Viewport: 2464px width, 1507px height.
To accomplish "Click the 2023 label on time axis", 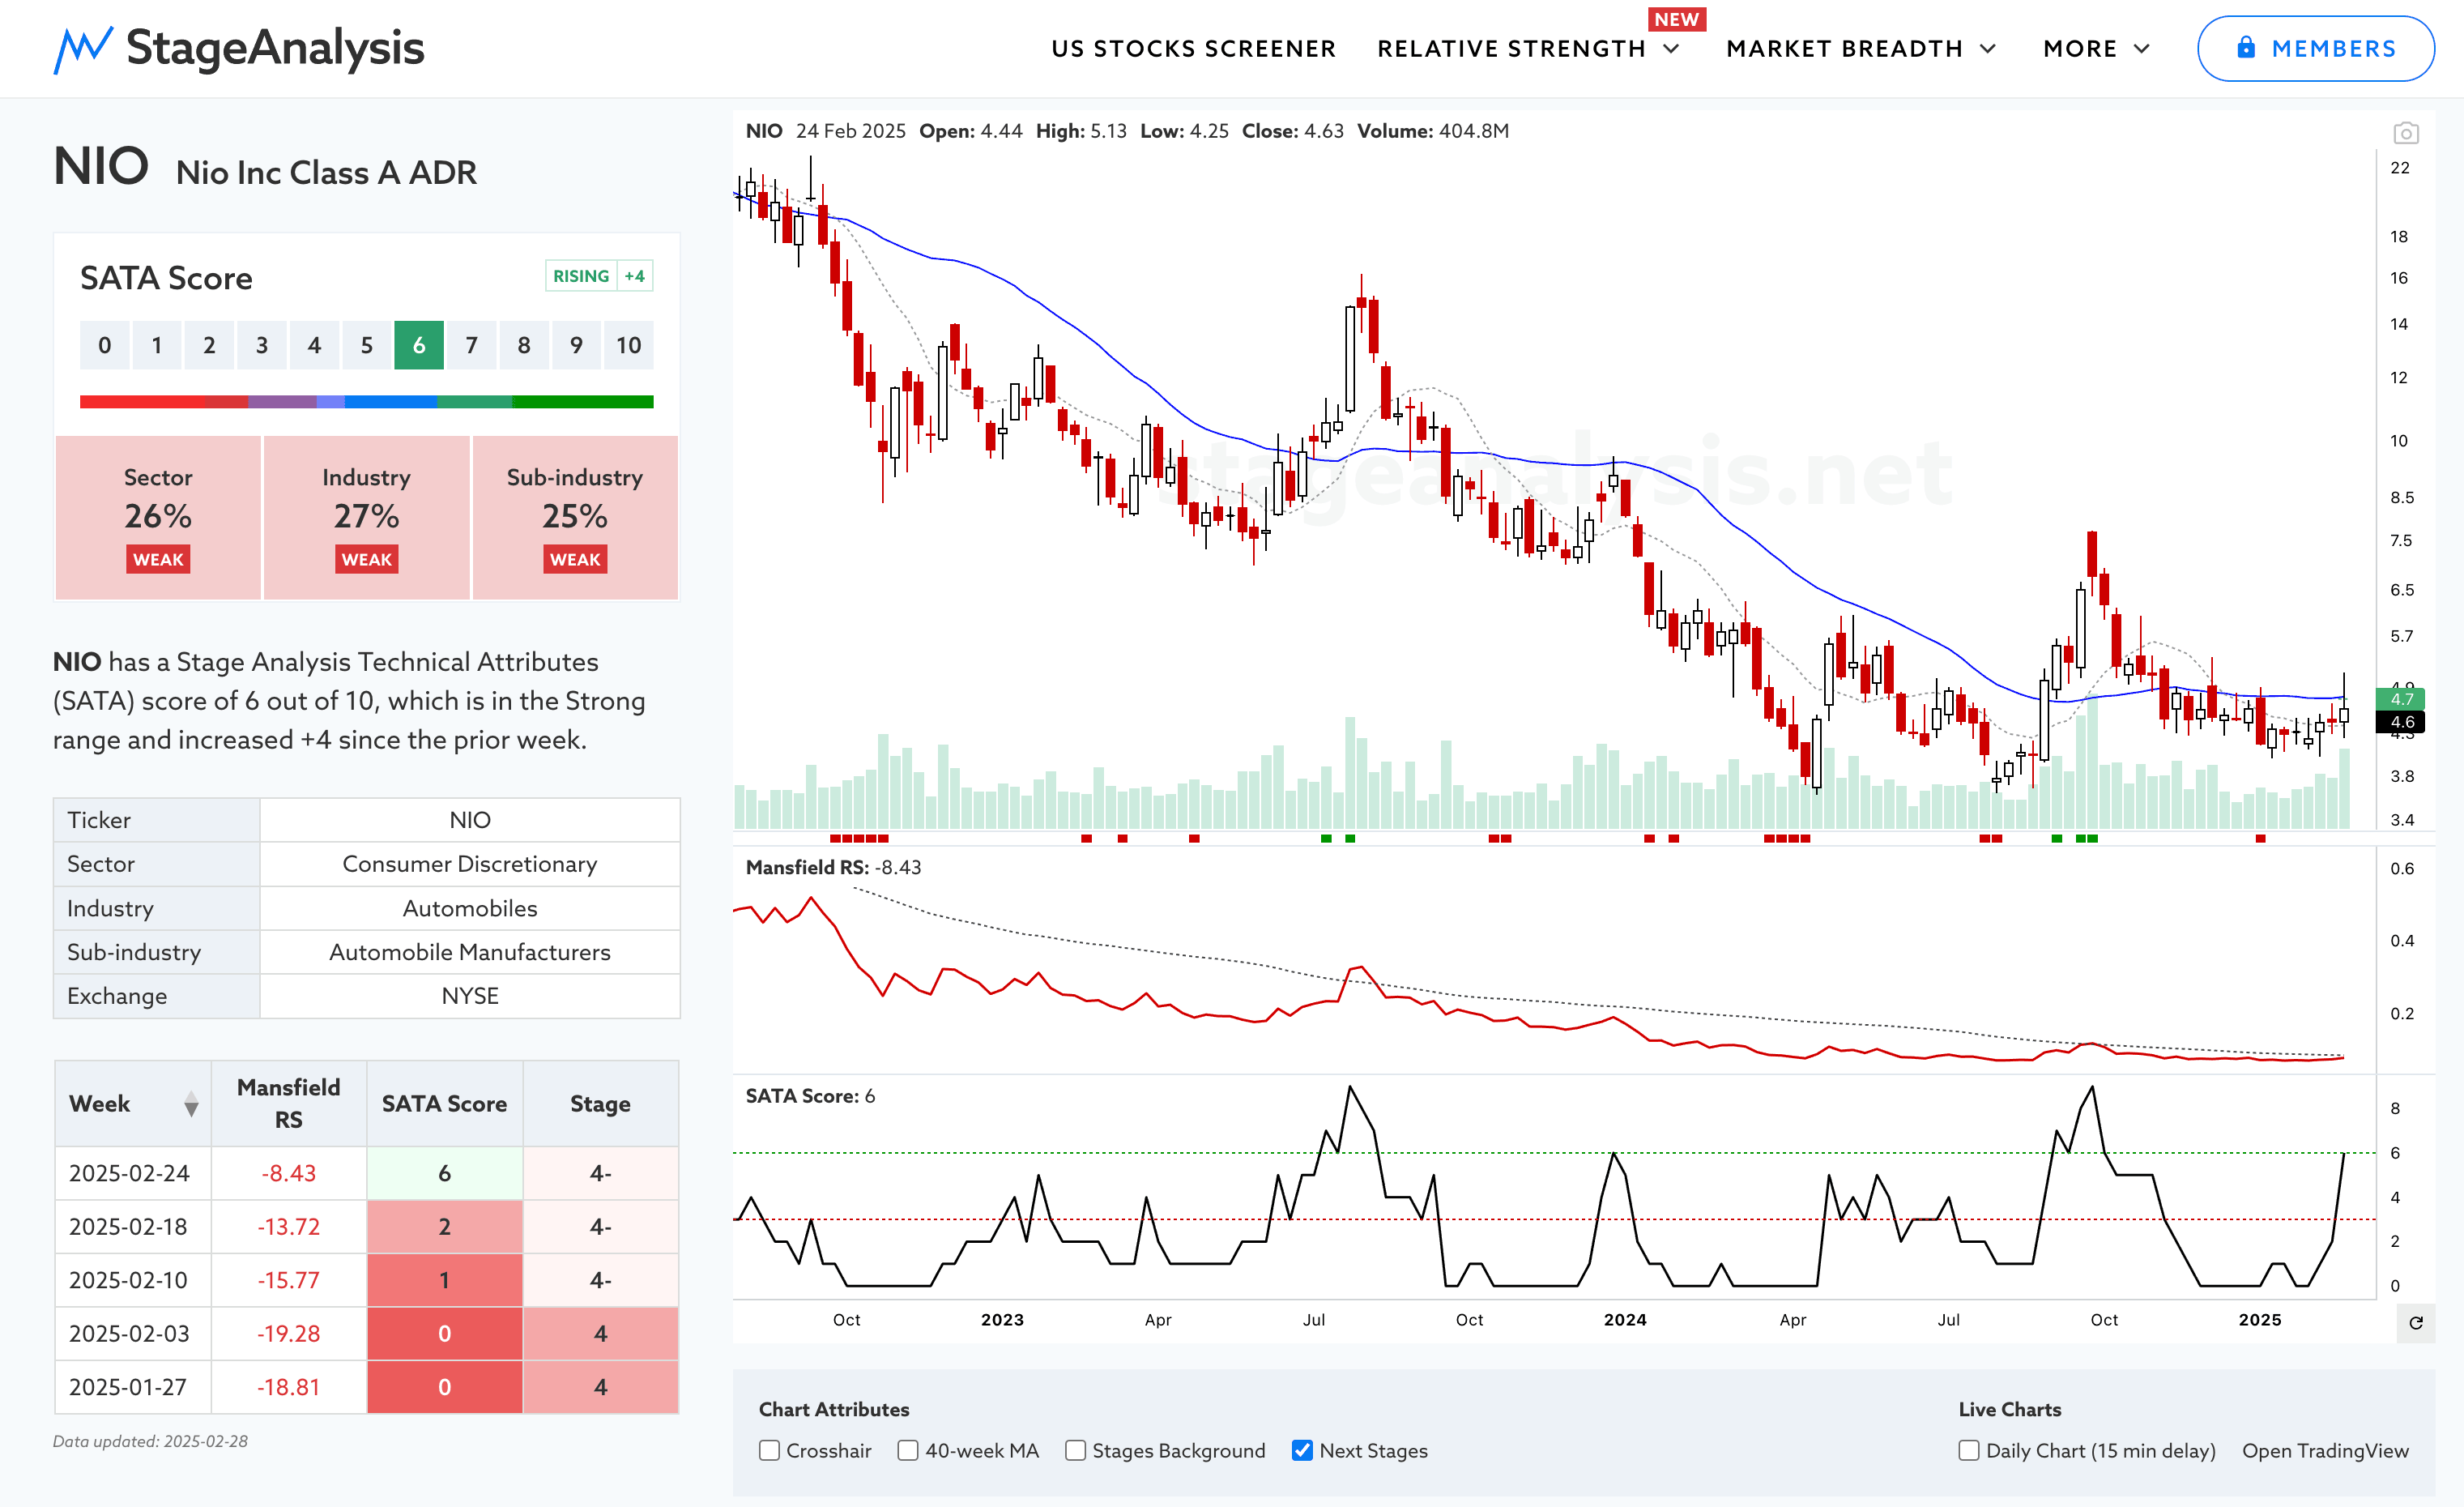I will pos(1002,1320).
